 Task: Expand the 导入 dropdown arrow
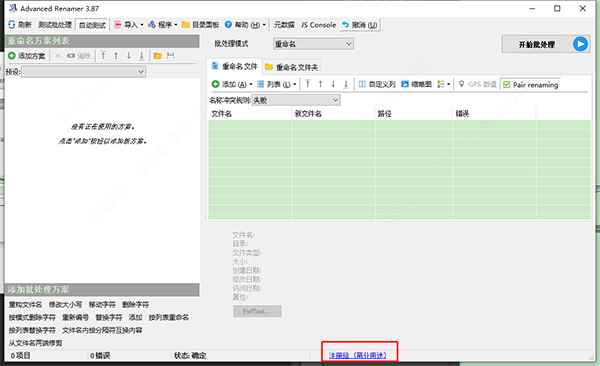coord(142,25)
